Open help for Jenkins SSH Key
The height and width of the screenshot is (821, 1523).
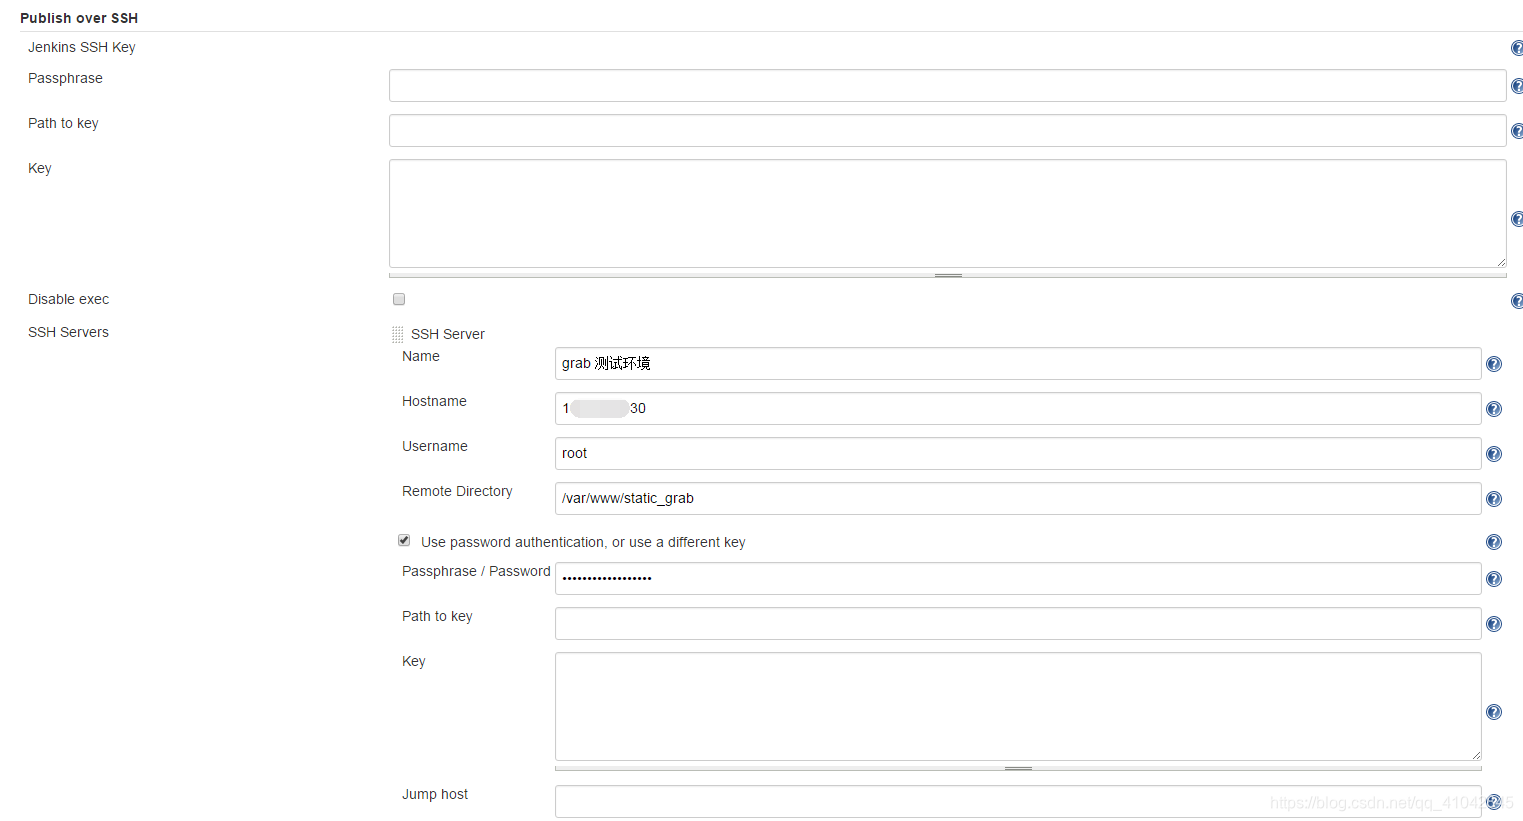[1517, 48]
